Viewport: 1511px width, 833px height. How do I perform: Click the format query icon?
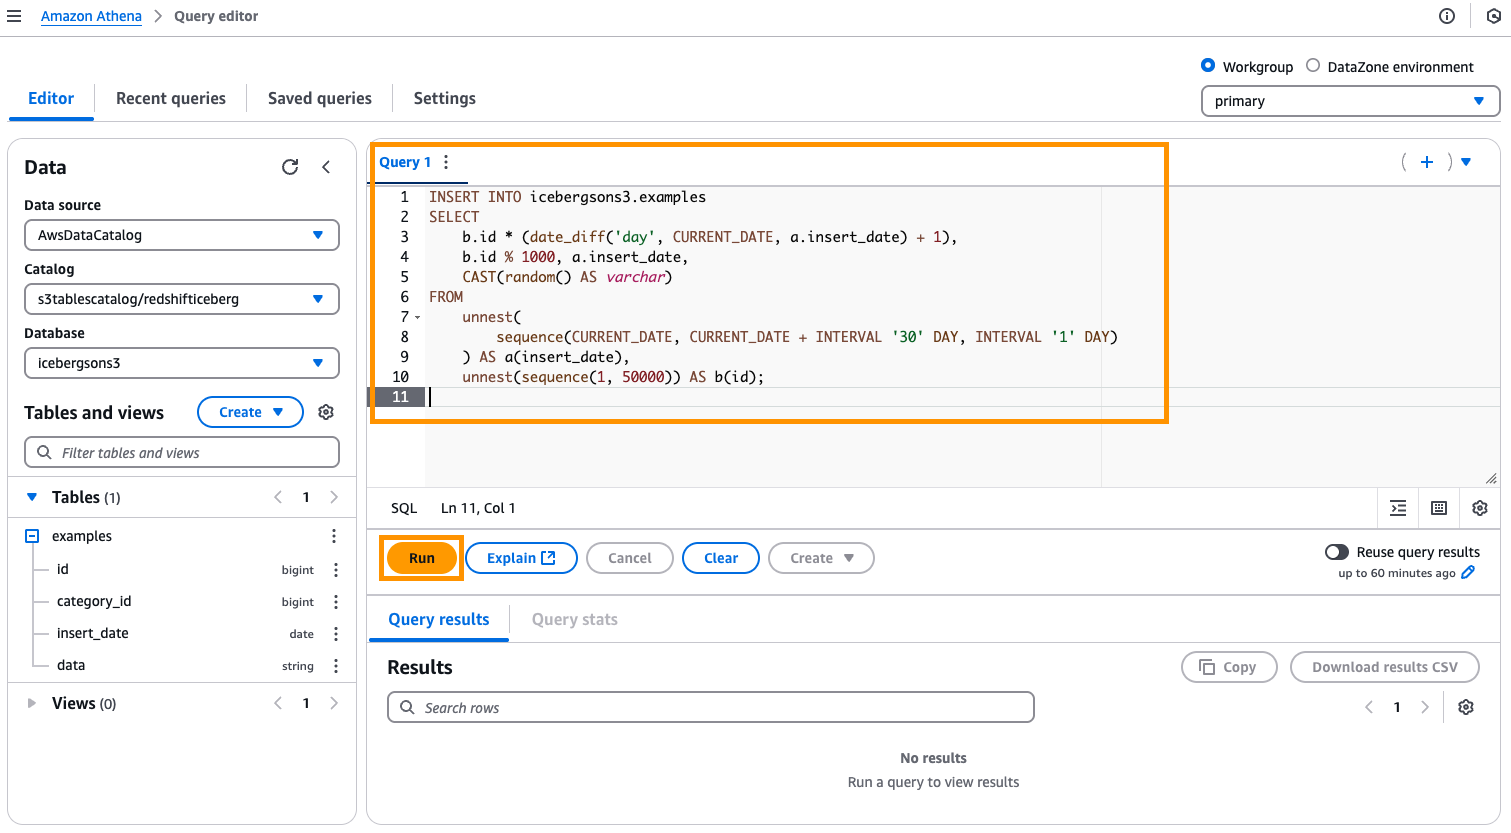[x=1398, y=508]
